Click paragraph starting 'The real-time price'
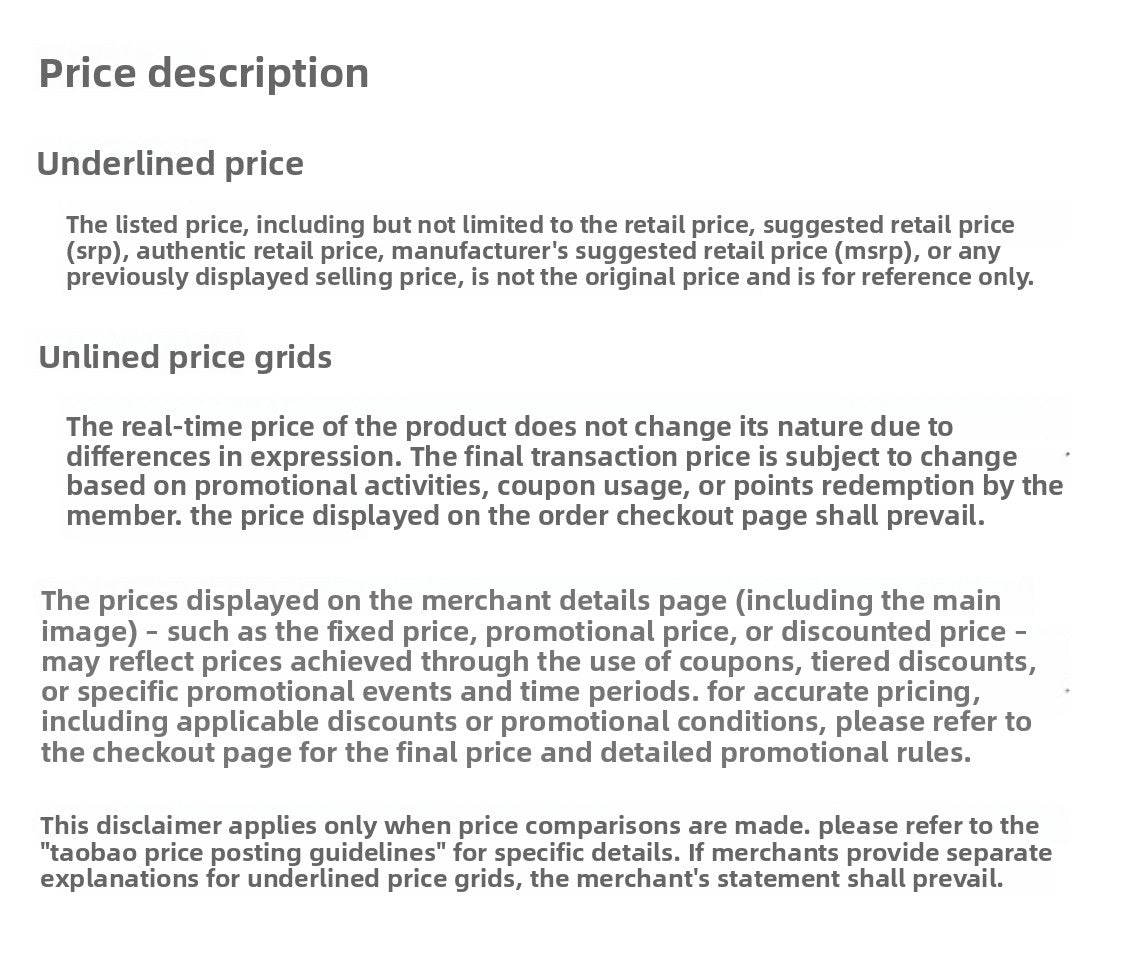This screenshot has height=960, width=1125. [x=565, y=471]
